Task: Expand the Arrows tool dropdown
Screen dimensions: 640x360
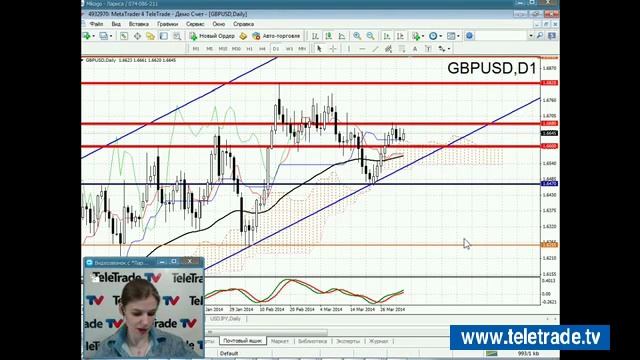Action: click(449, 49)
